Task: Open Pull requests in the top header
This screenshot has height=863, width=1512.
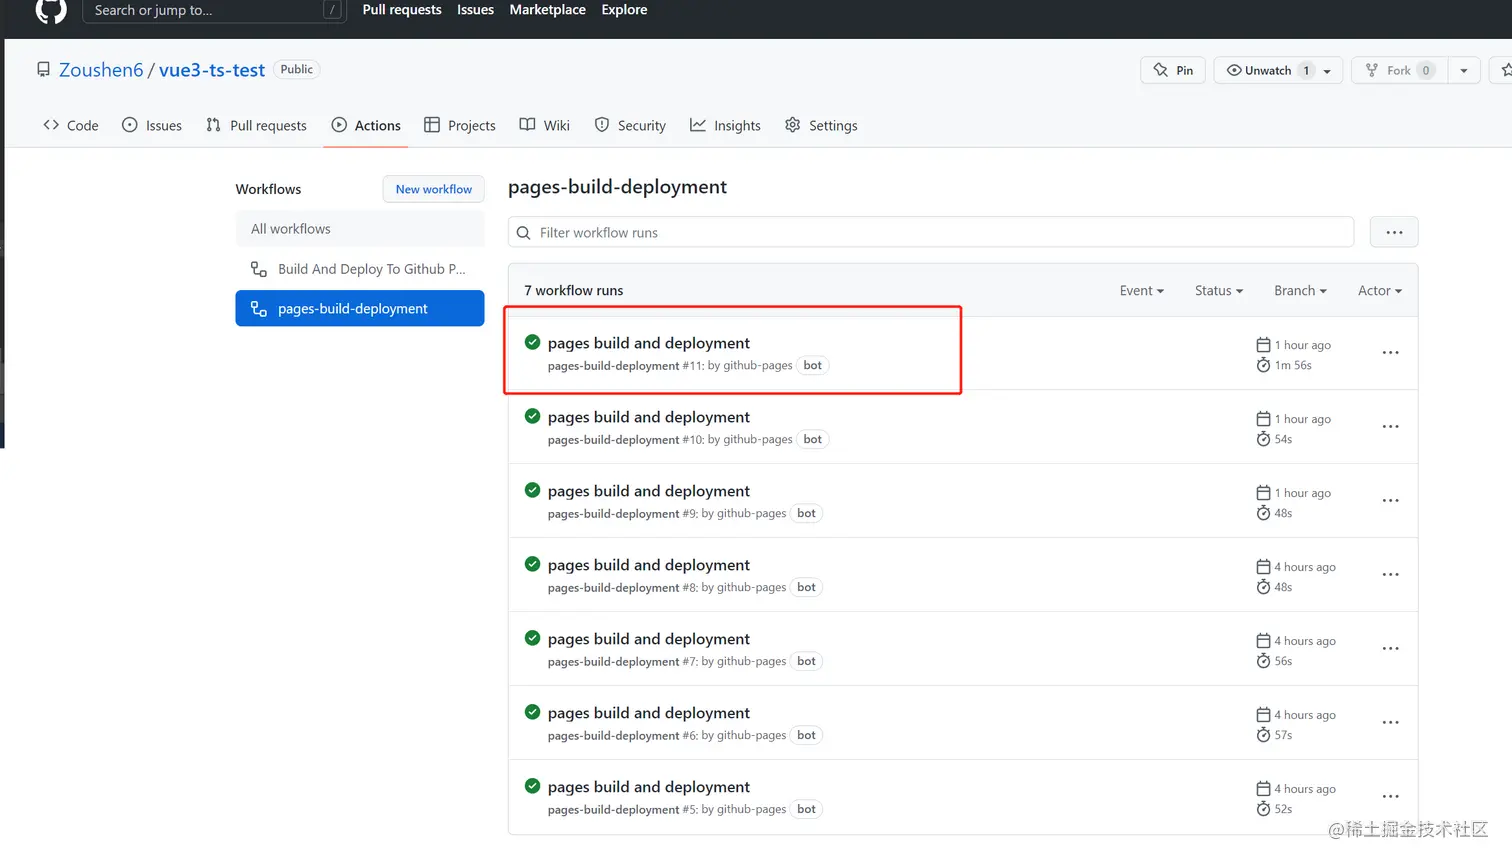Action: pyautogui.click(x=402, y=10)
